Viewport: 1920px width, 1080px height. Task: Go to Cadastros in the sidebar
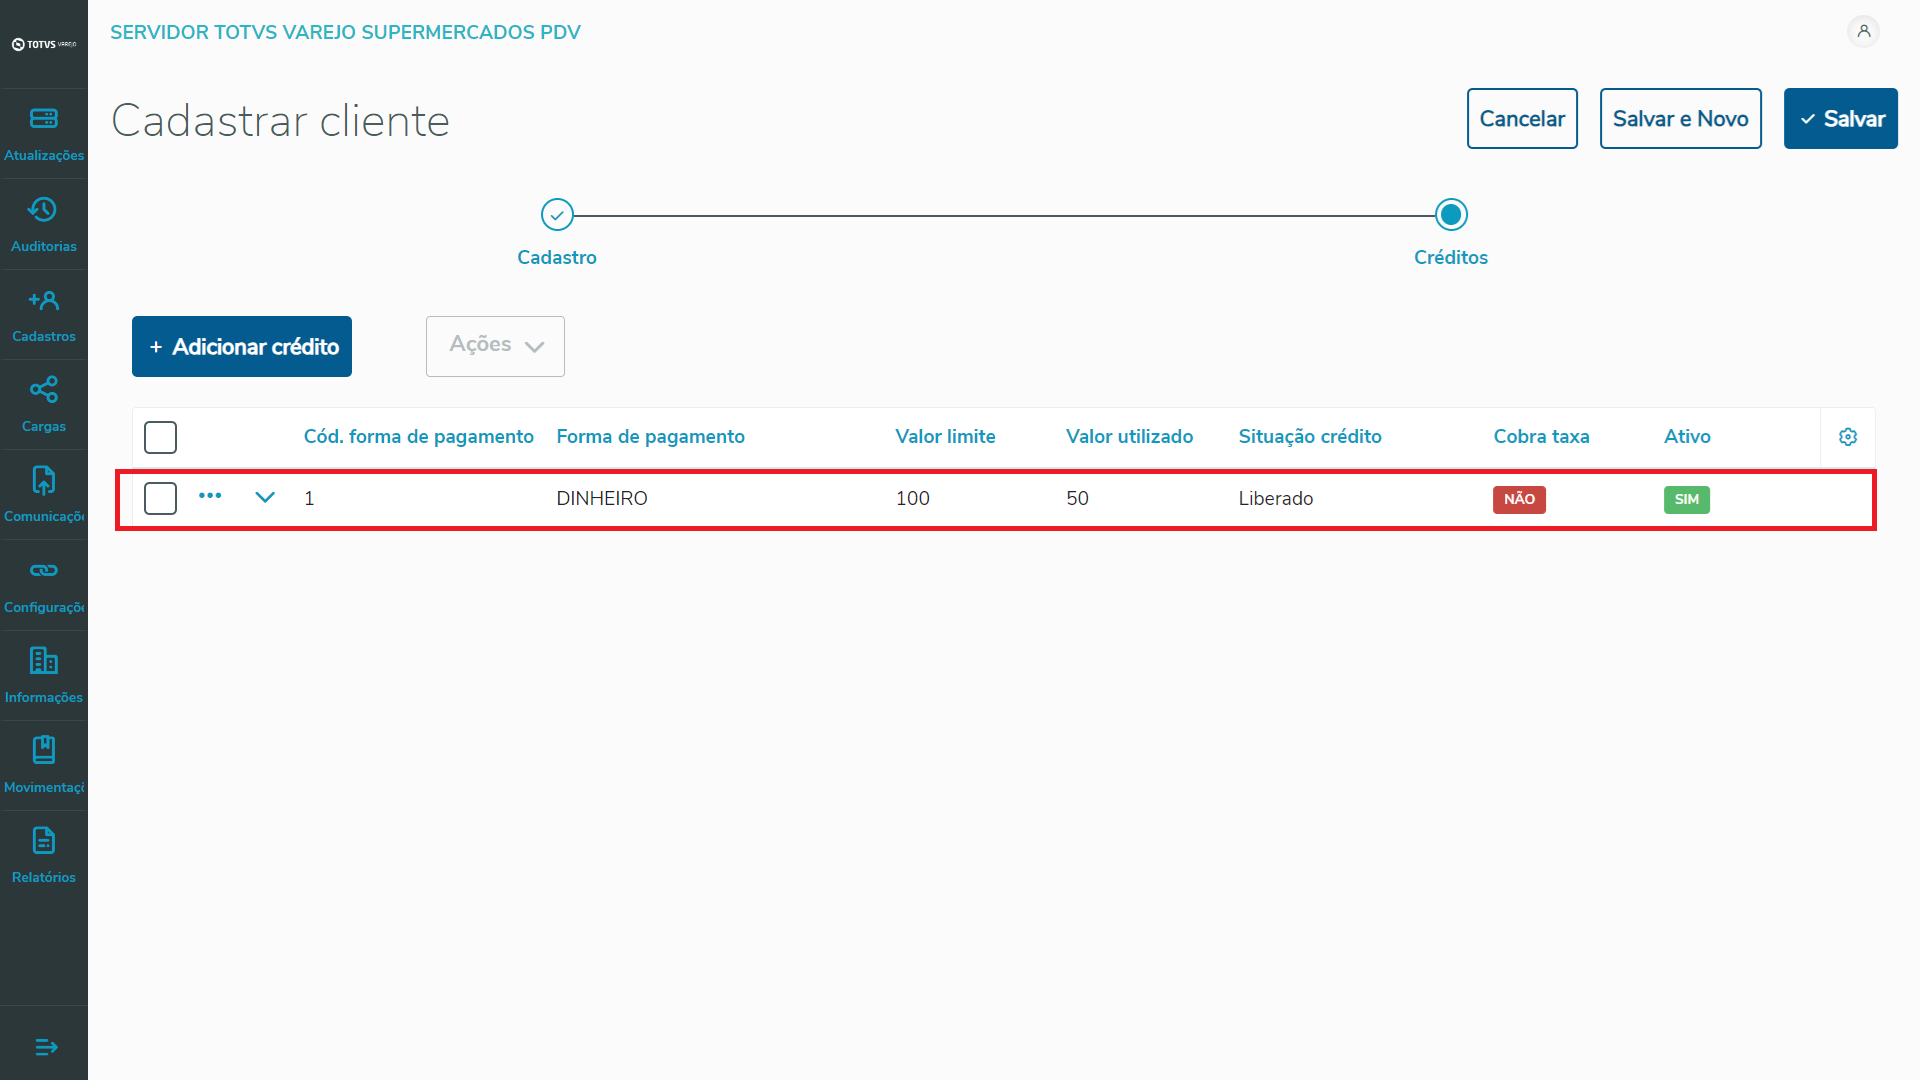pyautogui.click(x=44, y=314)
